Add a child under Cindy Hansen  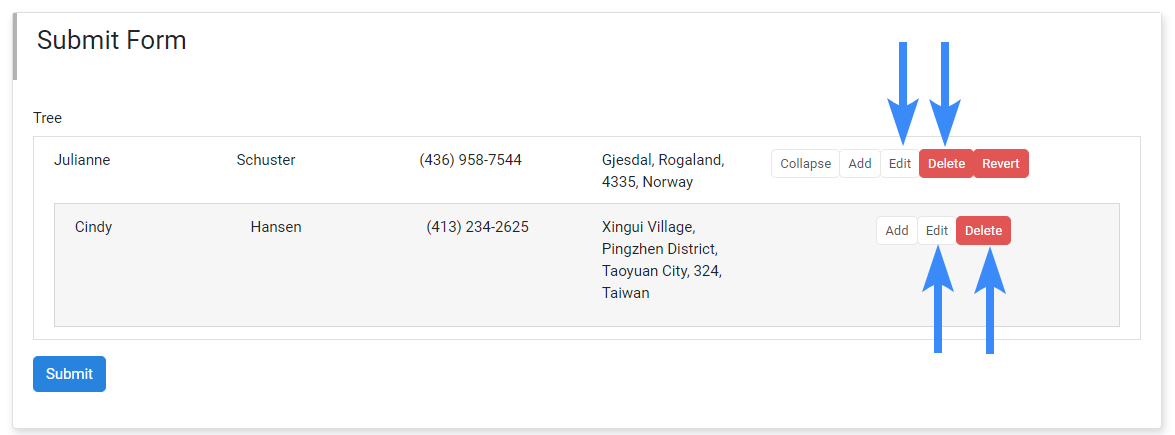(896, 230)
